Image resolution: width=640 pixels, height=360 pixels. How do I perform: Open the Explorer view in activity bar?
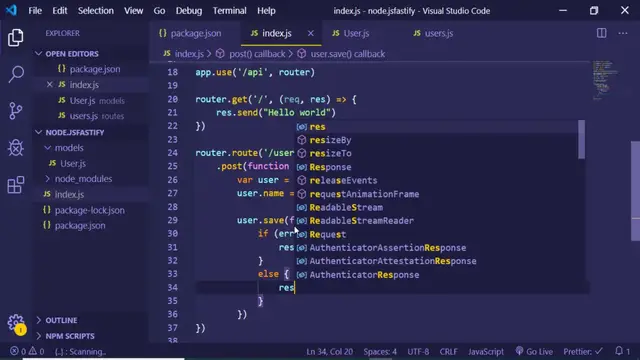tap(16, 38)
